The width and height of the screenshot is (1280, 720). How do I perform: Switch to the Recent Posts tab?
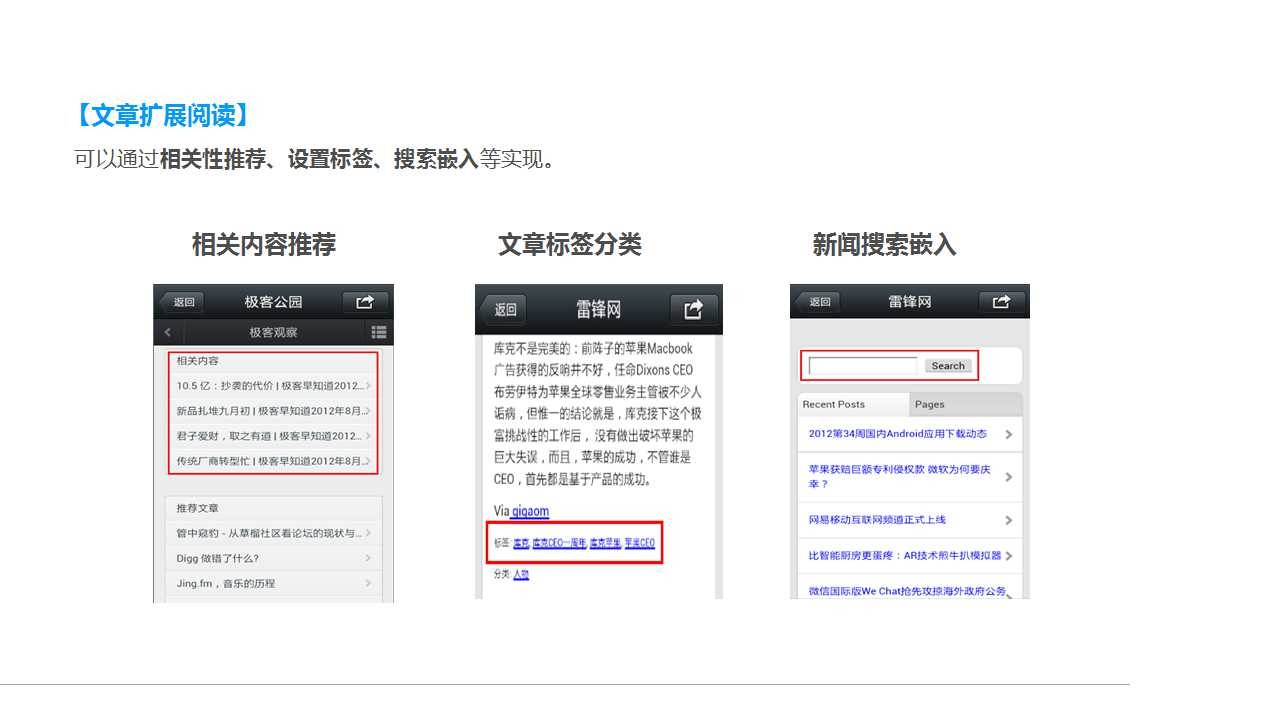pos(854,404)
